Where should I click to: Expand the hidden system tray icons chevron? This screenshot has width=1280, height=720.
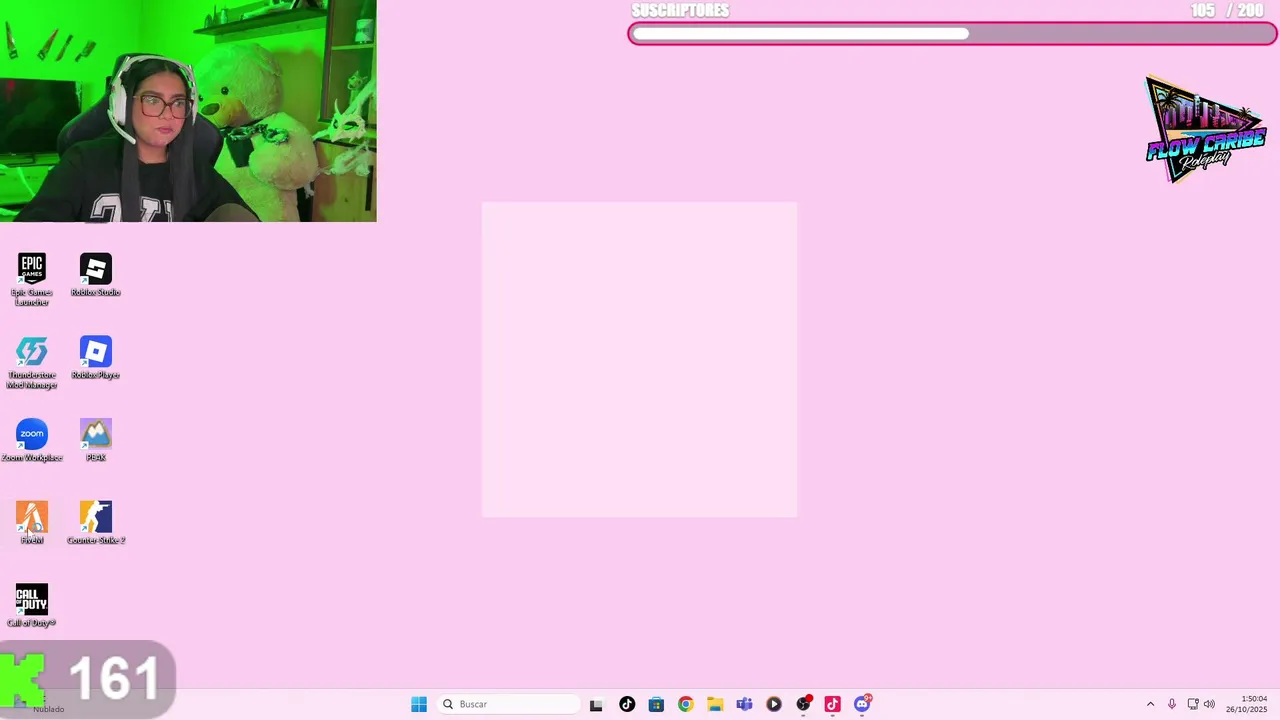pos(1150,704)
